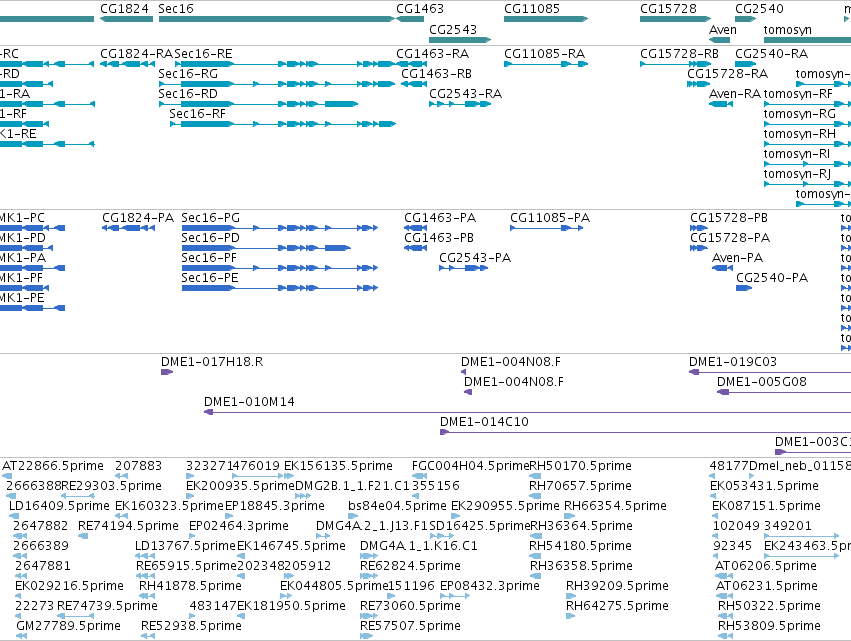The height and width of the screenshot is (641, 851).
Task: Click EST bs84e04.5prime
Action: (x=397, y=506)
